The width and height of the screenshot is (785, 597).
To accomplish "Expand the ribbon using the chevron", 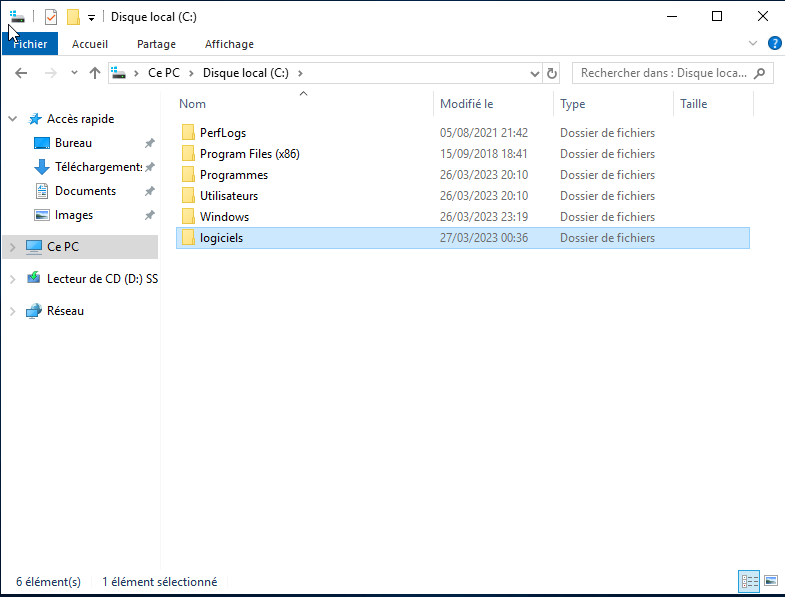I will [754, 43].
